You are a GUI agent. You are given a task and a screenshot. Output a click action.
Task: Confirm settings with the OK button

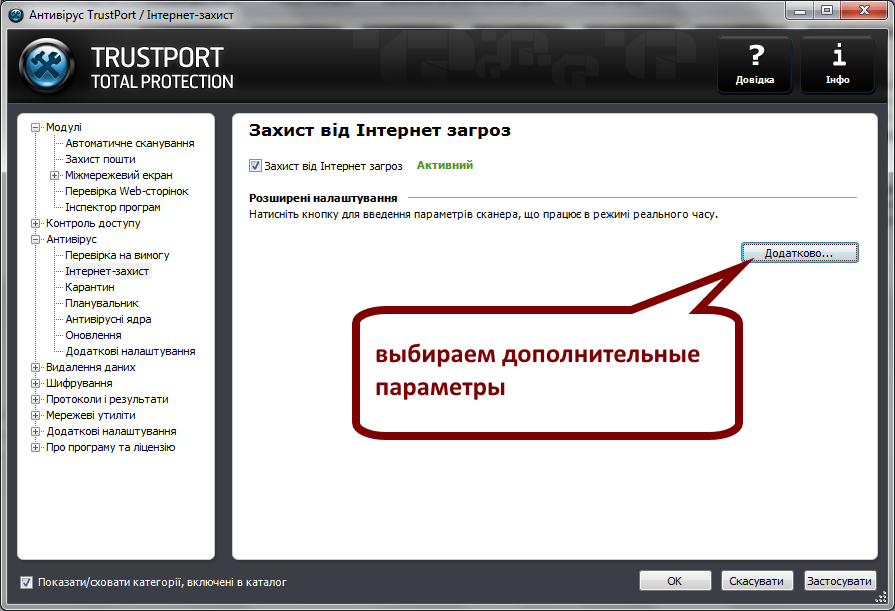tap(675, 581)
